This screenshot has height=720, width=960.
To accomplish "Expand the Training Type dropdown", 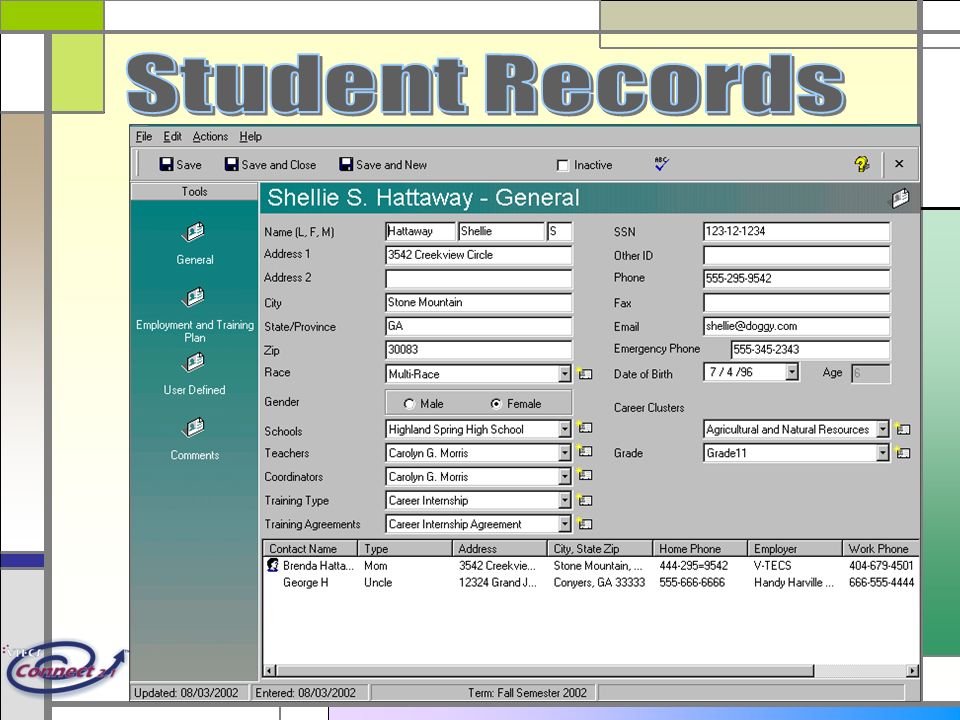I will (564, 500).
